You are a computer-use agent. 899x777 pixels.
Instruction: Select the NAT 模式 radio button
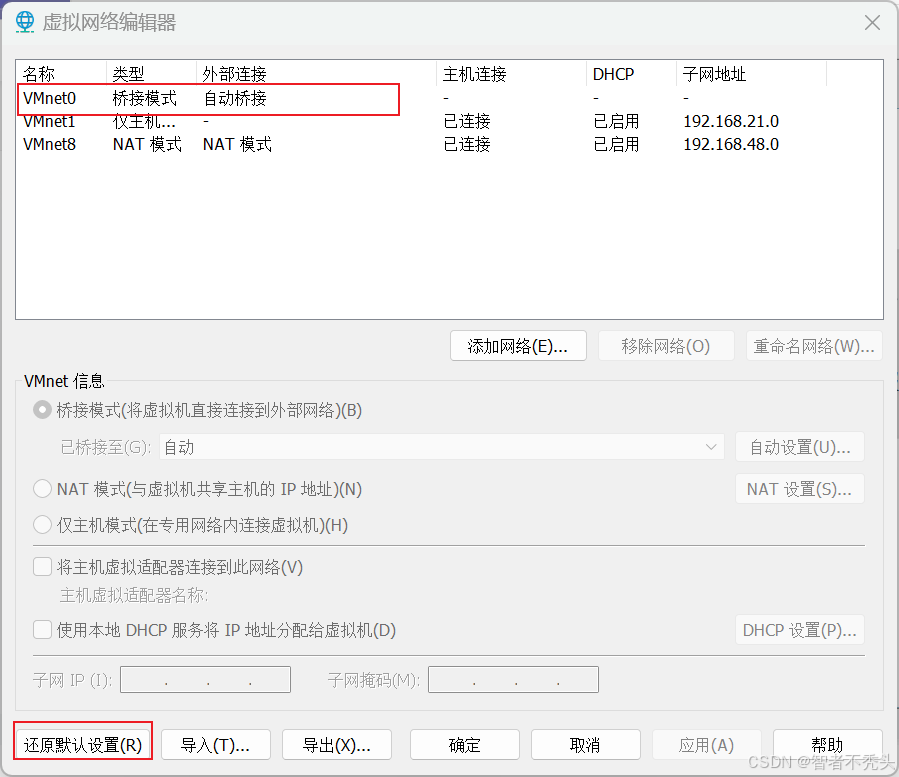(x=42, y=489)
